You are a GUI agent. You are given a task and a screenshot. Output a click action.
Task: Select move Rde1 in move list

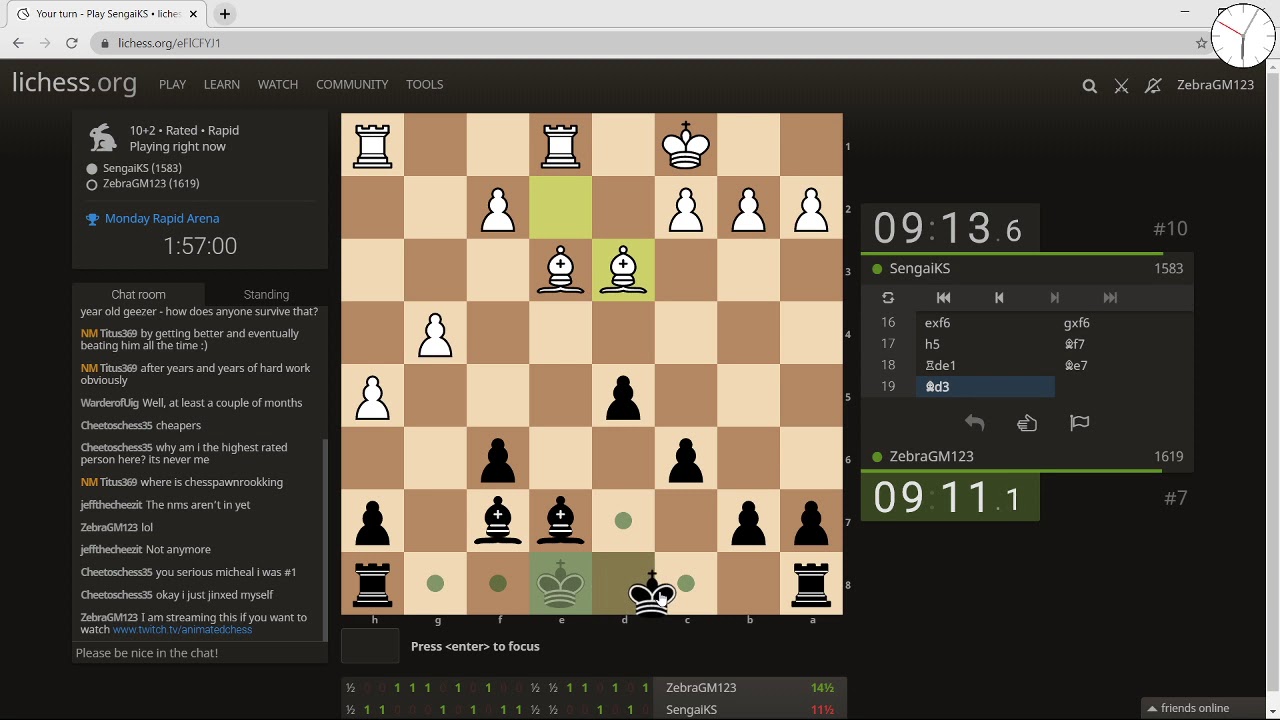pos(985,365)
